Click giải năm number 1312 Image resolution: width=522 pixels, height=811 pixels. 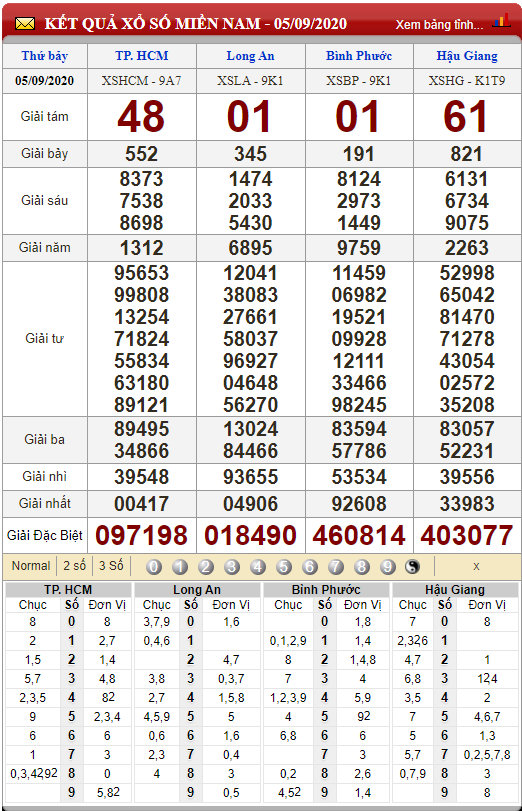click(x=141, y=248)
